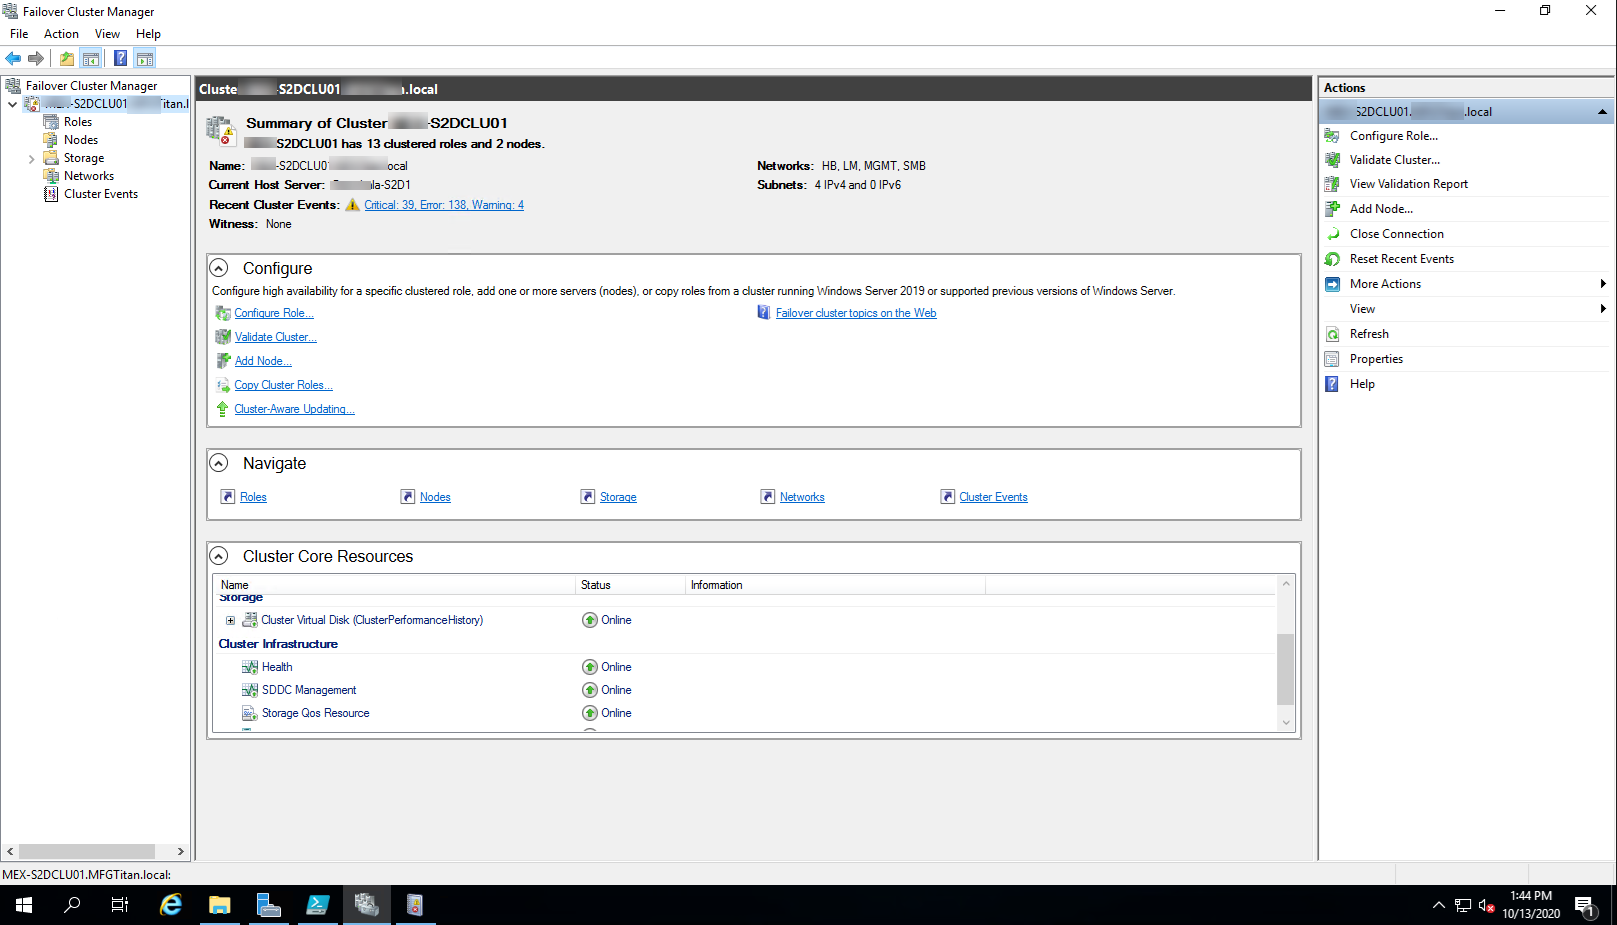
Task: Open More Actions submenu arrow
Action: tap(1603, 284)
